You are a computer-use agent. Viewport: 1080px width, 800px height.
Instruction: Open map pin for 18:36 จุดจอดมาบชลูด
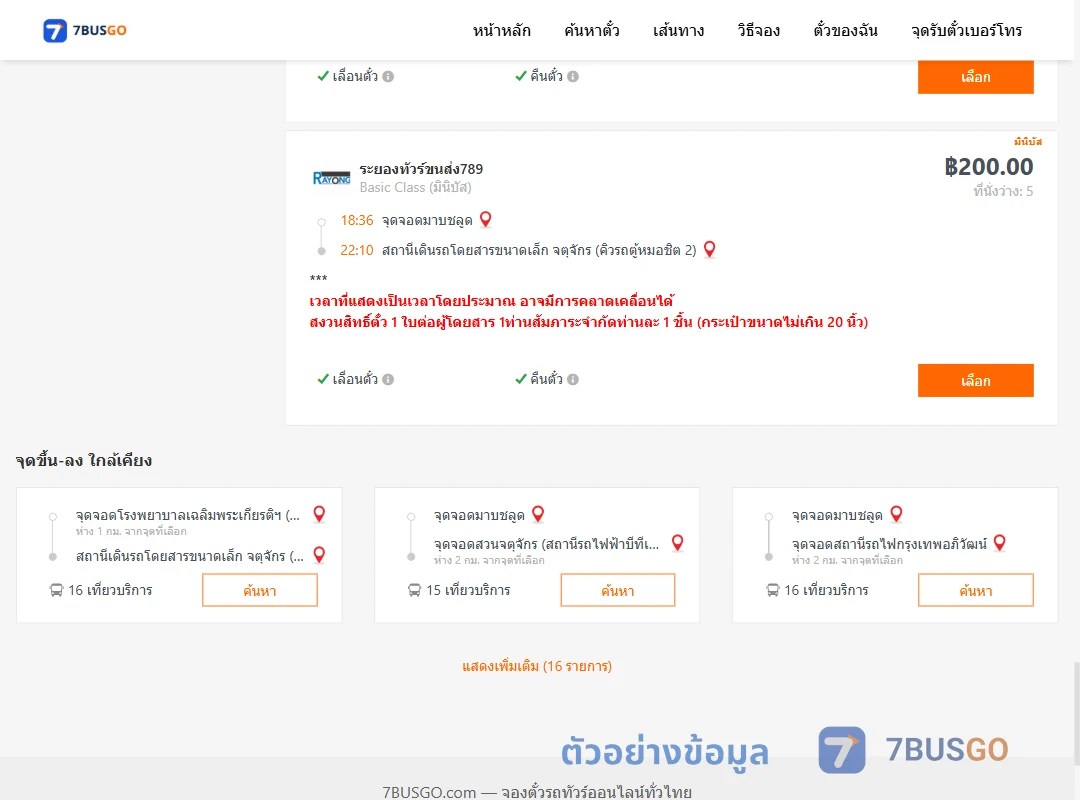(x=486, y=219)
